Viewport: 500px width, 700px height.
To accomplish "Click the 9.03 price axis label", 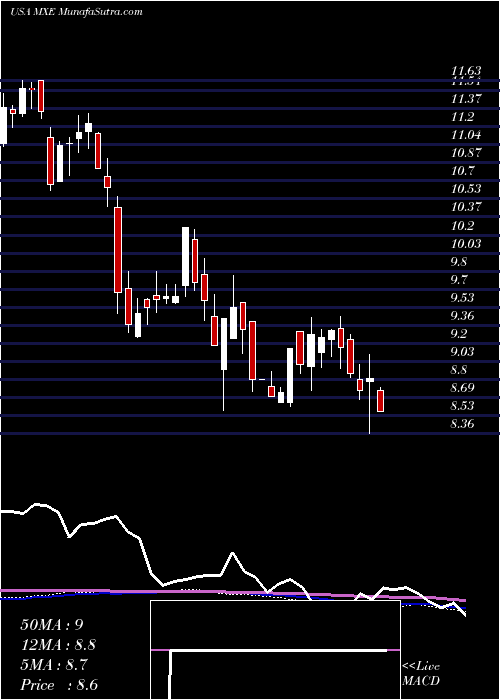I will pyautogui.click(x=462, y=352).
